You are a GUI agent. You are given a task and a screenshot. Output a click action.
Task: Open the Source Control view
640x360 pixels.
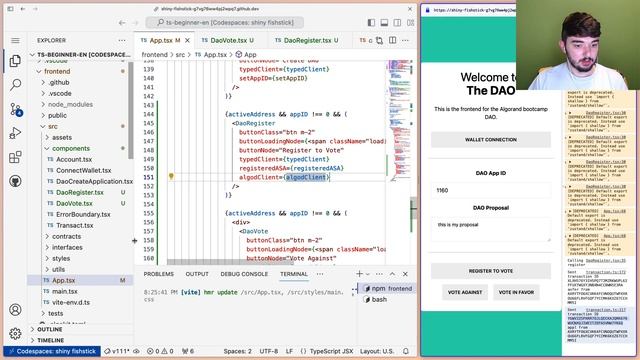tap(16, 109)
